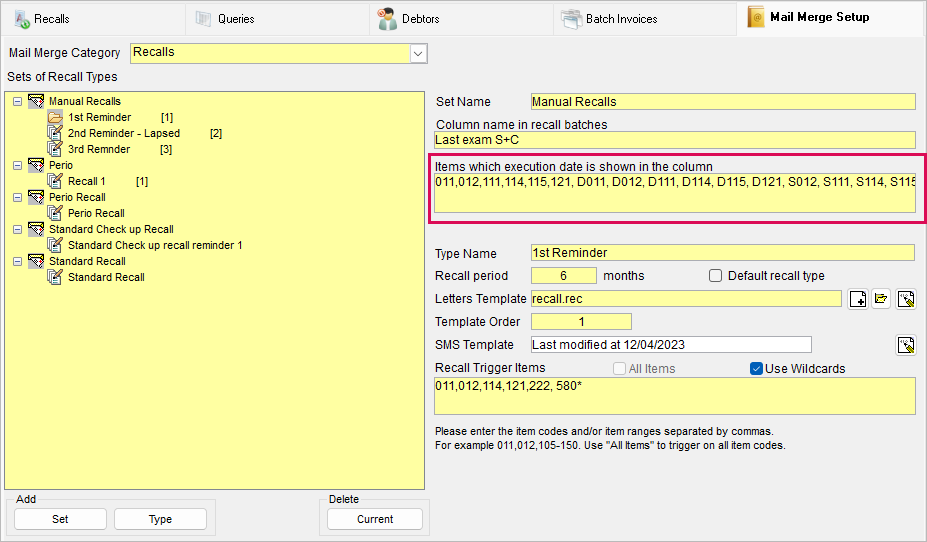The height and width of the screenshot is (542, 927).
Task: Switch to the Recalls tab
Action: click(x=93, y=19)
